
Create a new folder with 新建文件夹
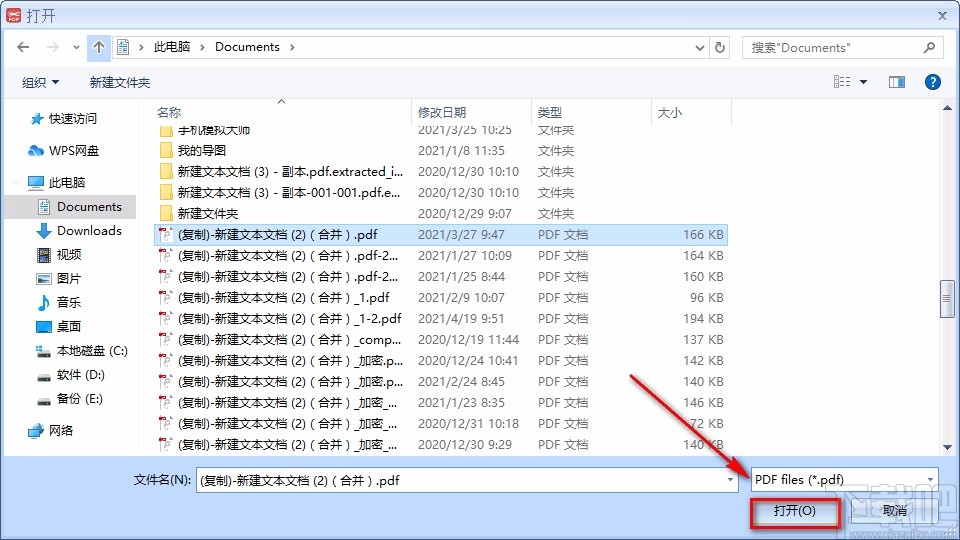119,82
